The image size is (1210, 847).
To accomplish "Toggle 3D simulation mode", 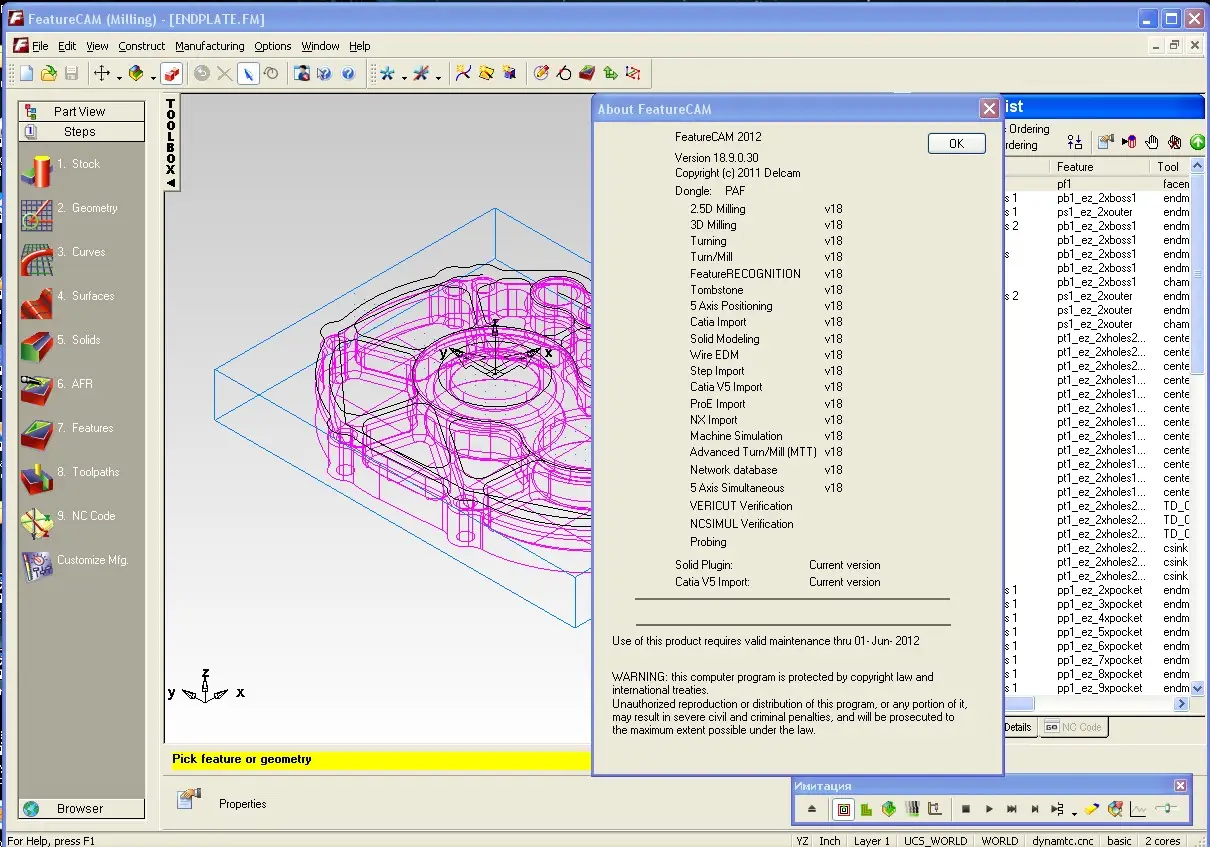I will [889, 809].
